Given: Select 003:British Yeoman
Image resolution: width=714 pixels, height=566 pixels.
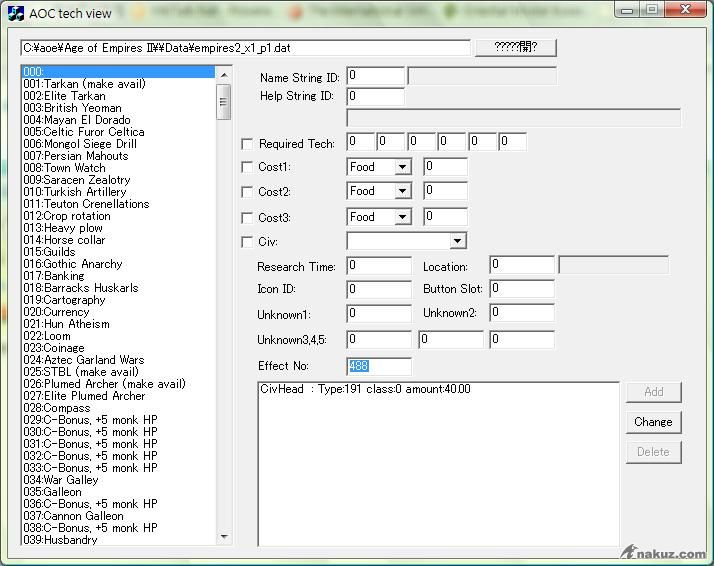Looking at the screenshot, I should coord(118,108).
